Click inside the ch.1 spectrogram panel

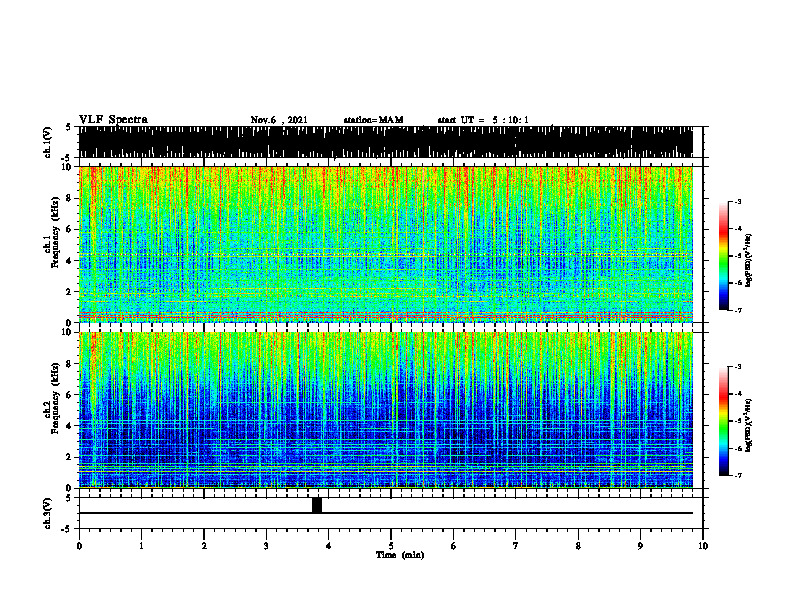(x=386, y=244)
